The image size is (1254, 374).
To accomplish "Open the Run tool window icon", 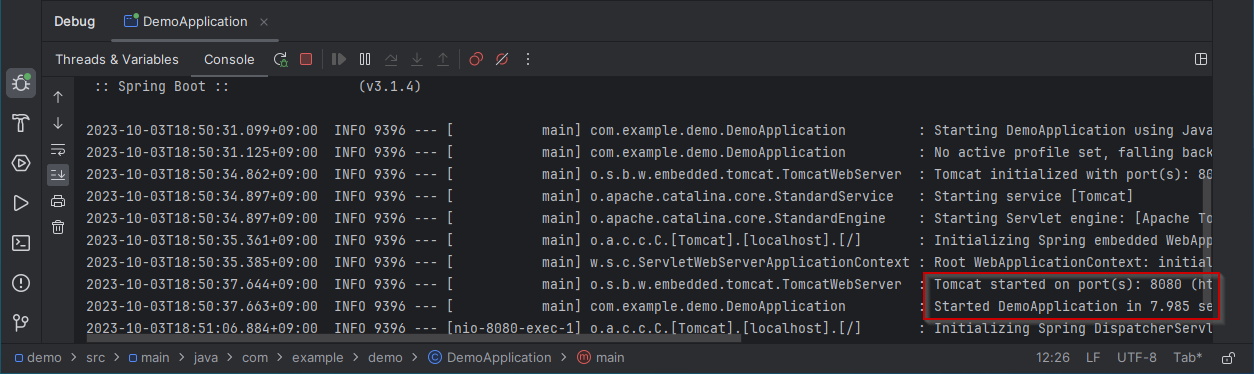I will (20, 203).
